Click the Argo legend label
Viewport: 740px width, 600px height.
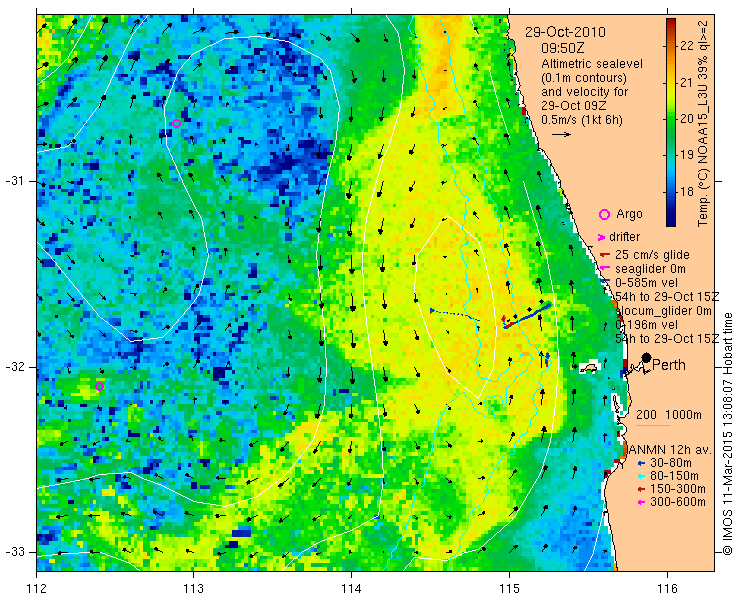point(629,214)
